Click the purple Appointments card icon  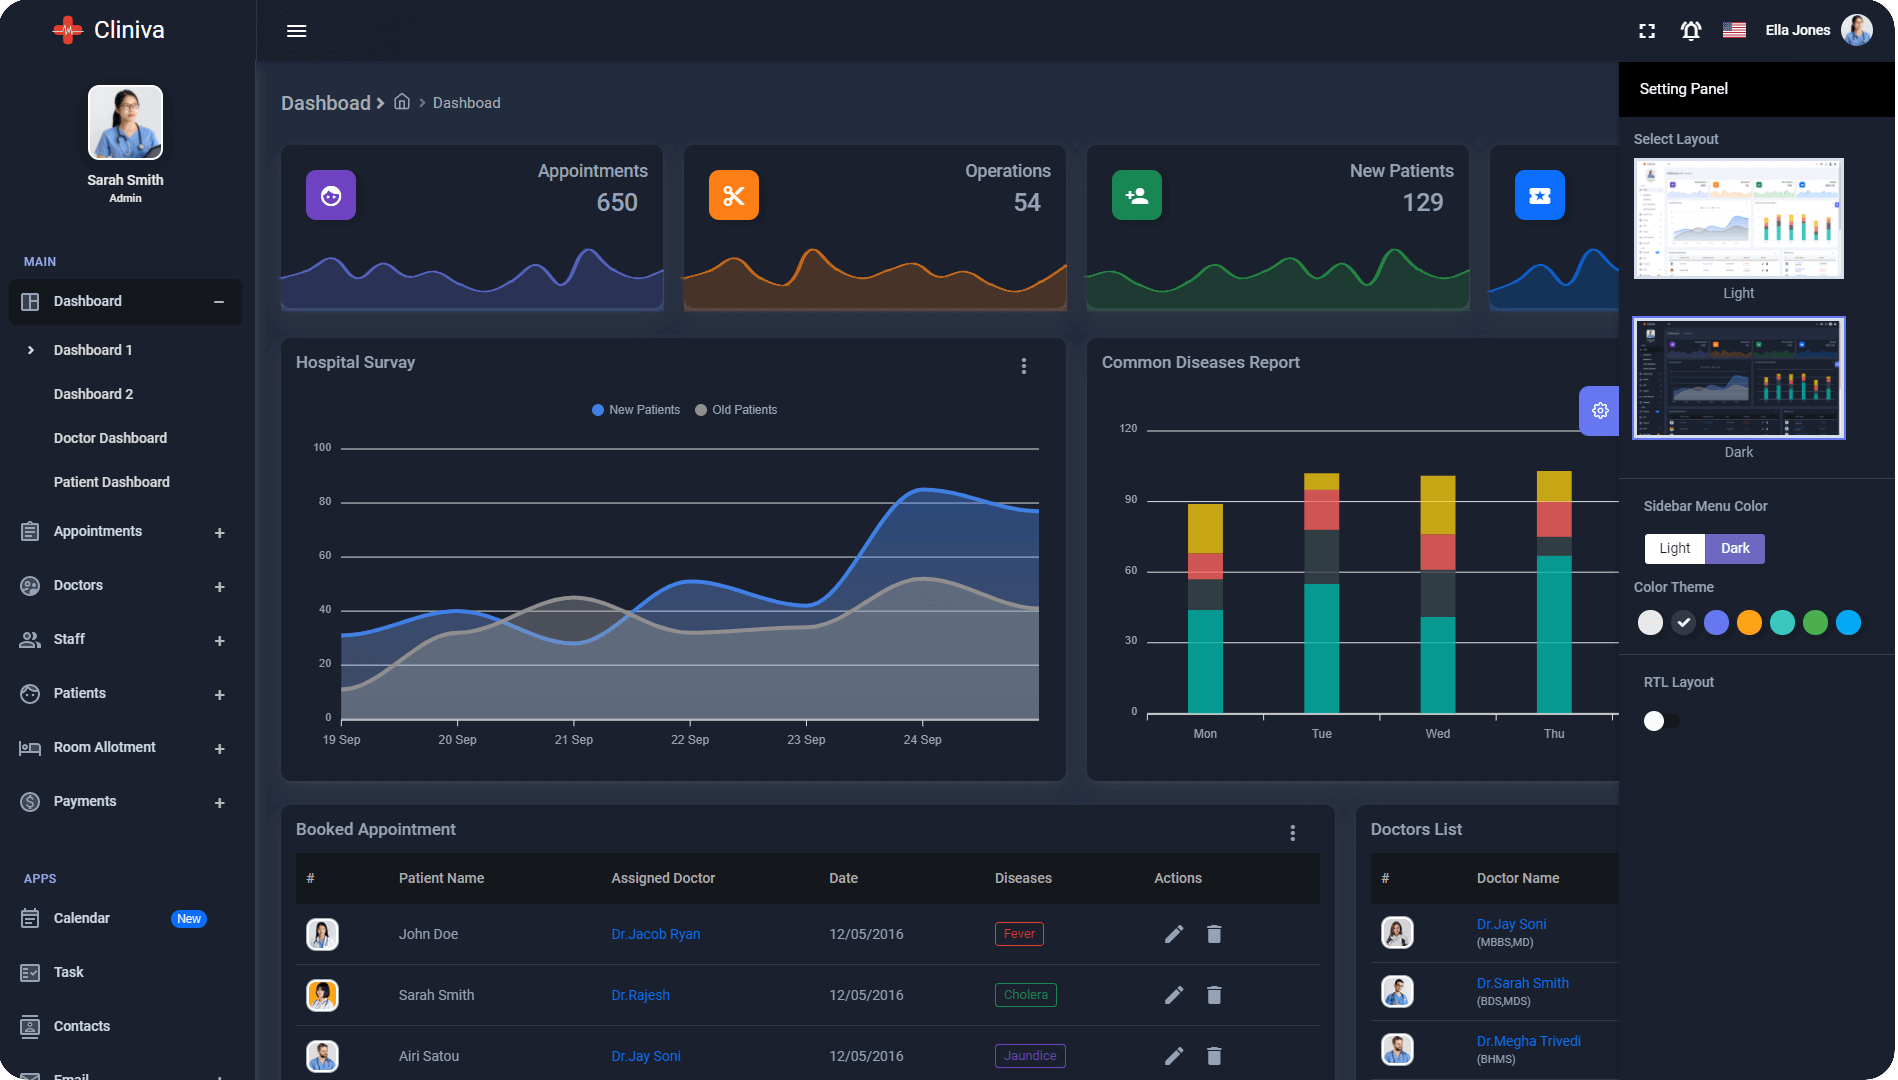[x=331, y=195]
